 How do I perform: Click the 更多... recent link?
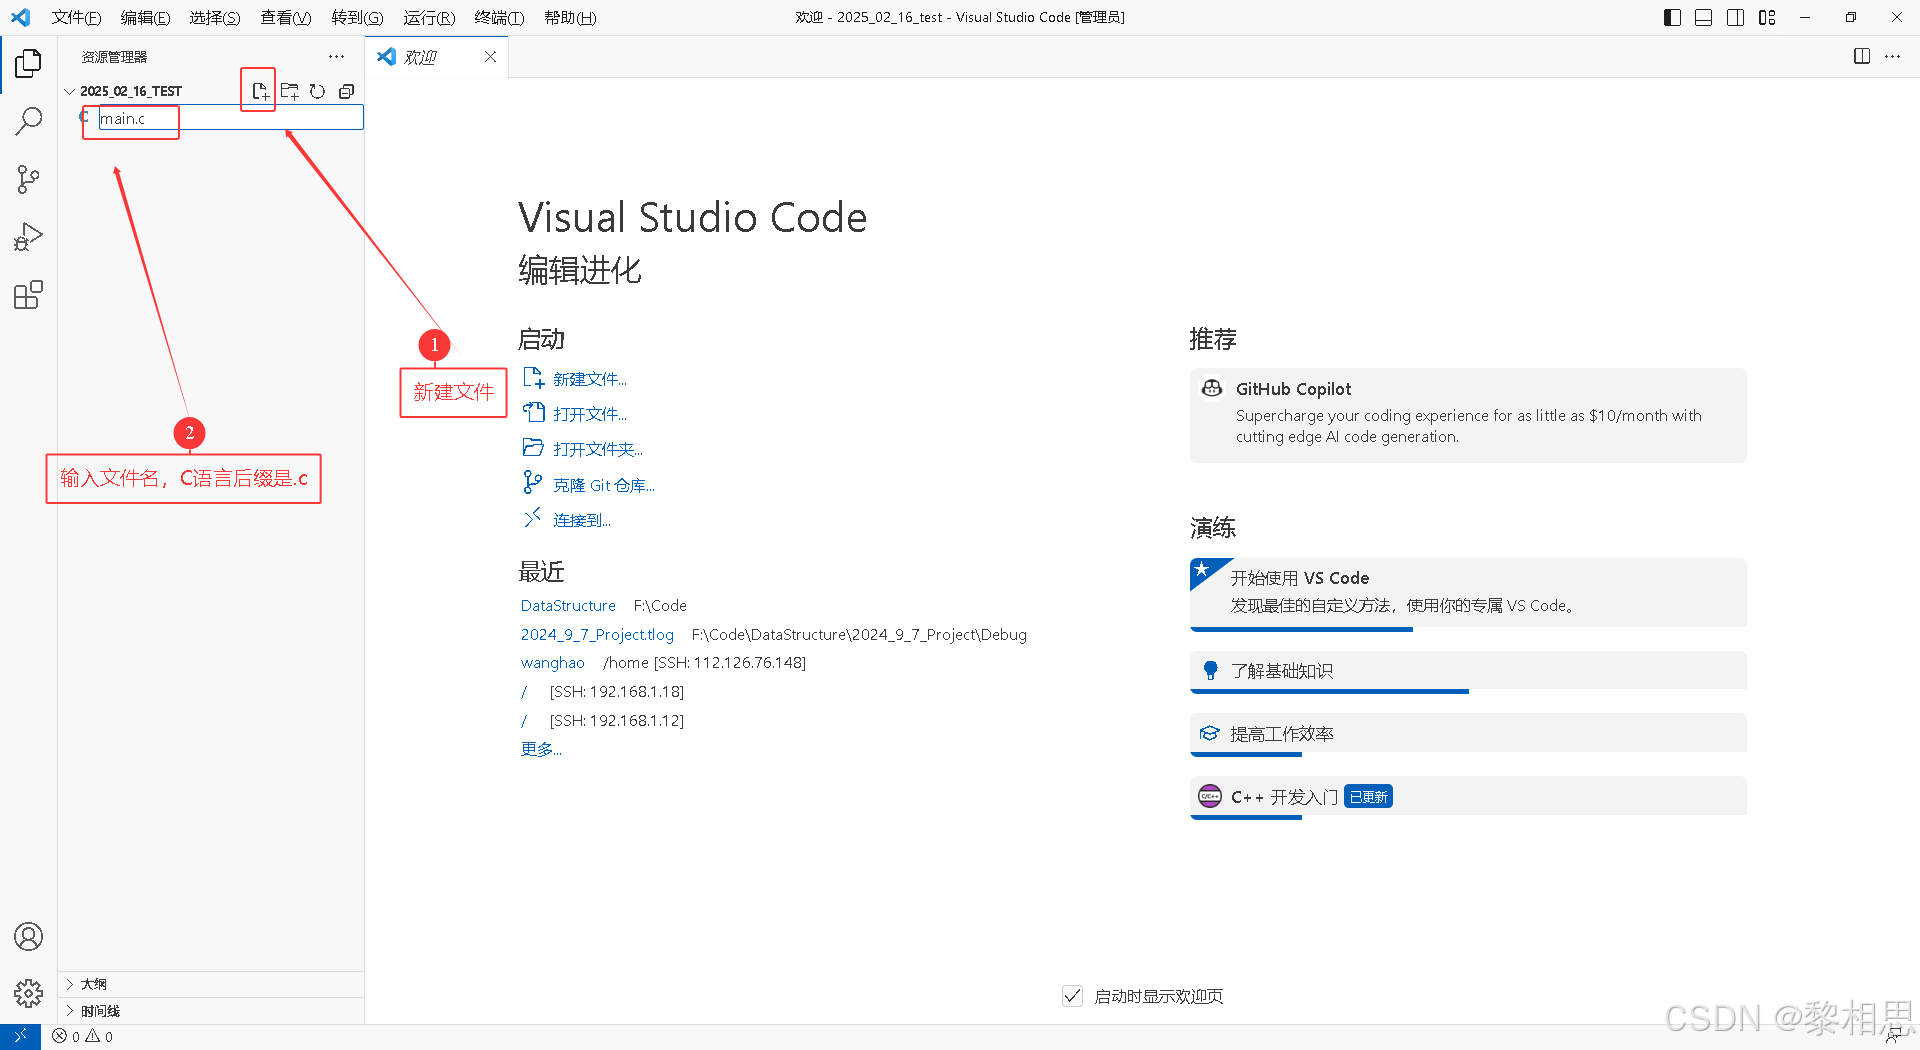click(541, 749)
